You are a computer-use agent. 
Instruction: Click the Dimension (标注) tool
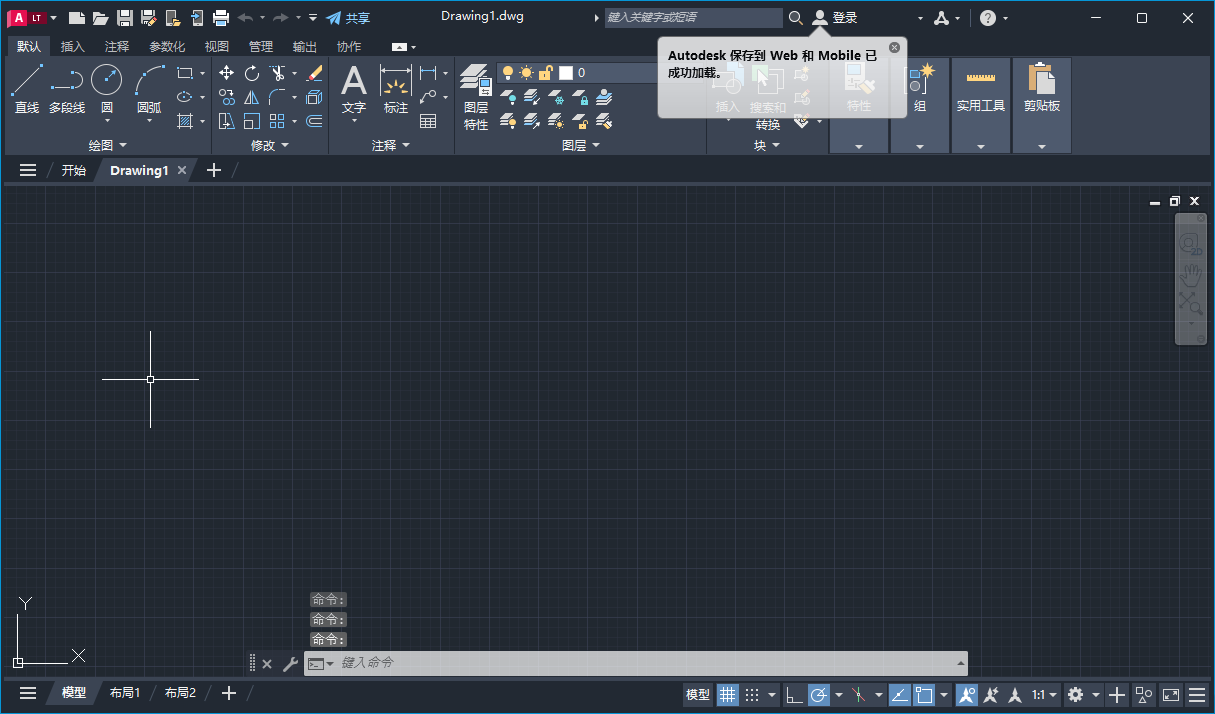click(x=395, y=88)
